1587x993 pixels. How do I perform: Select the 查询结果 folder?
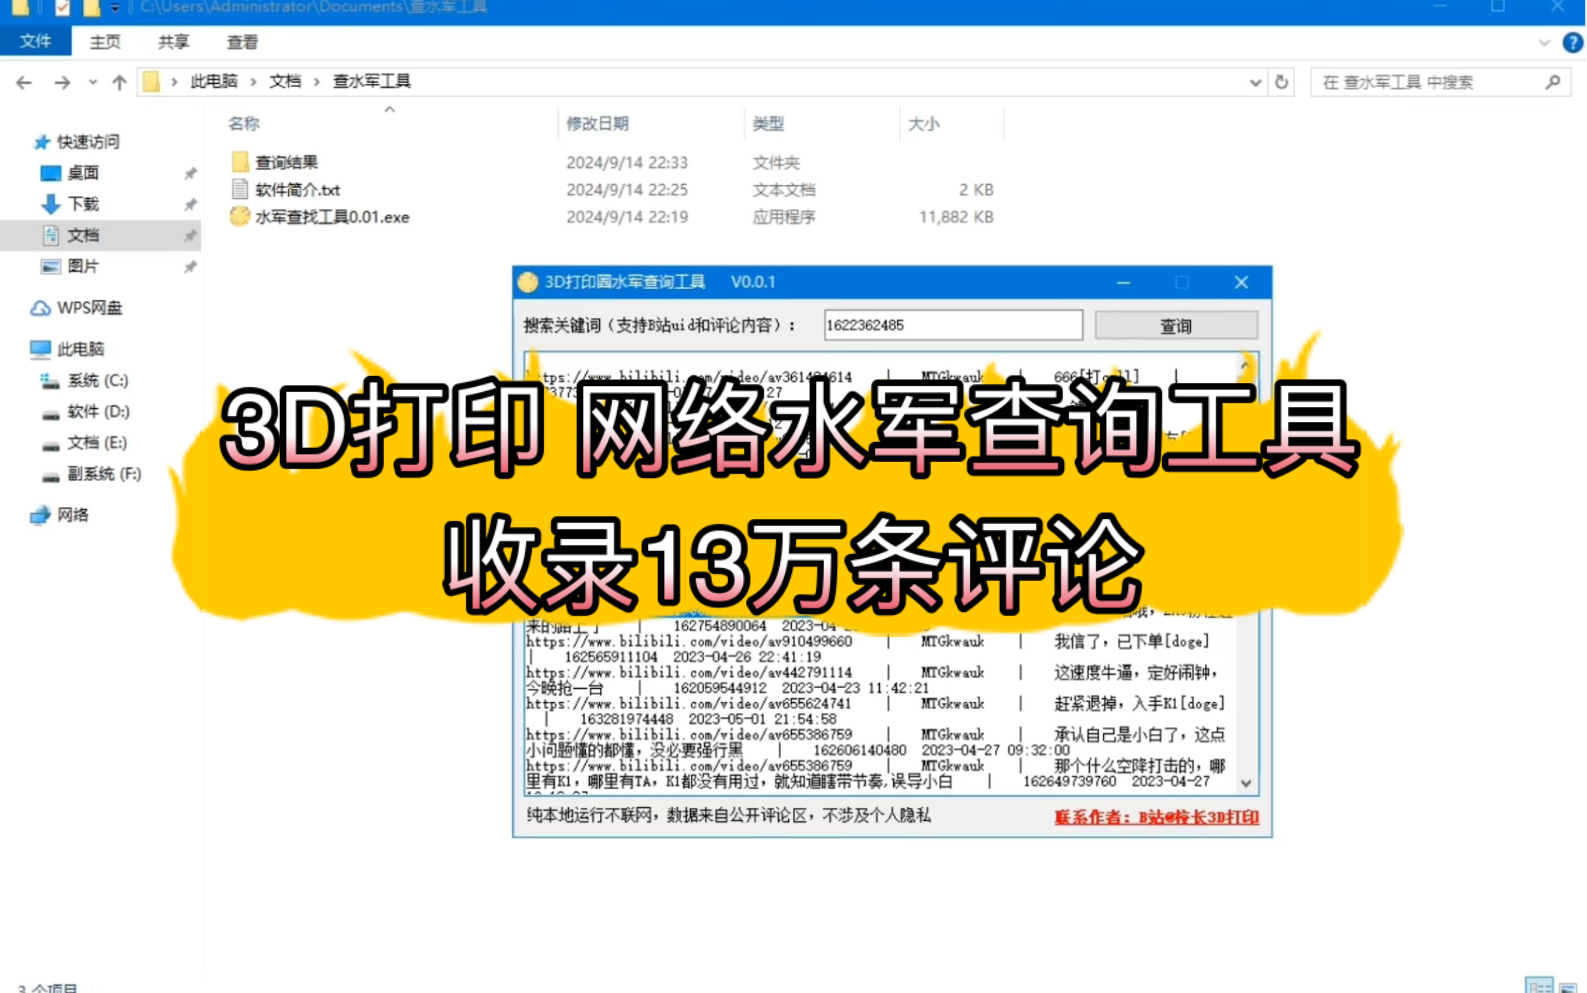[286, 162]
